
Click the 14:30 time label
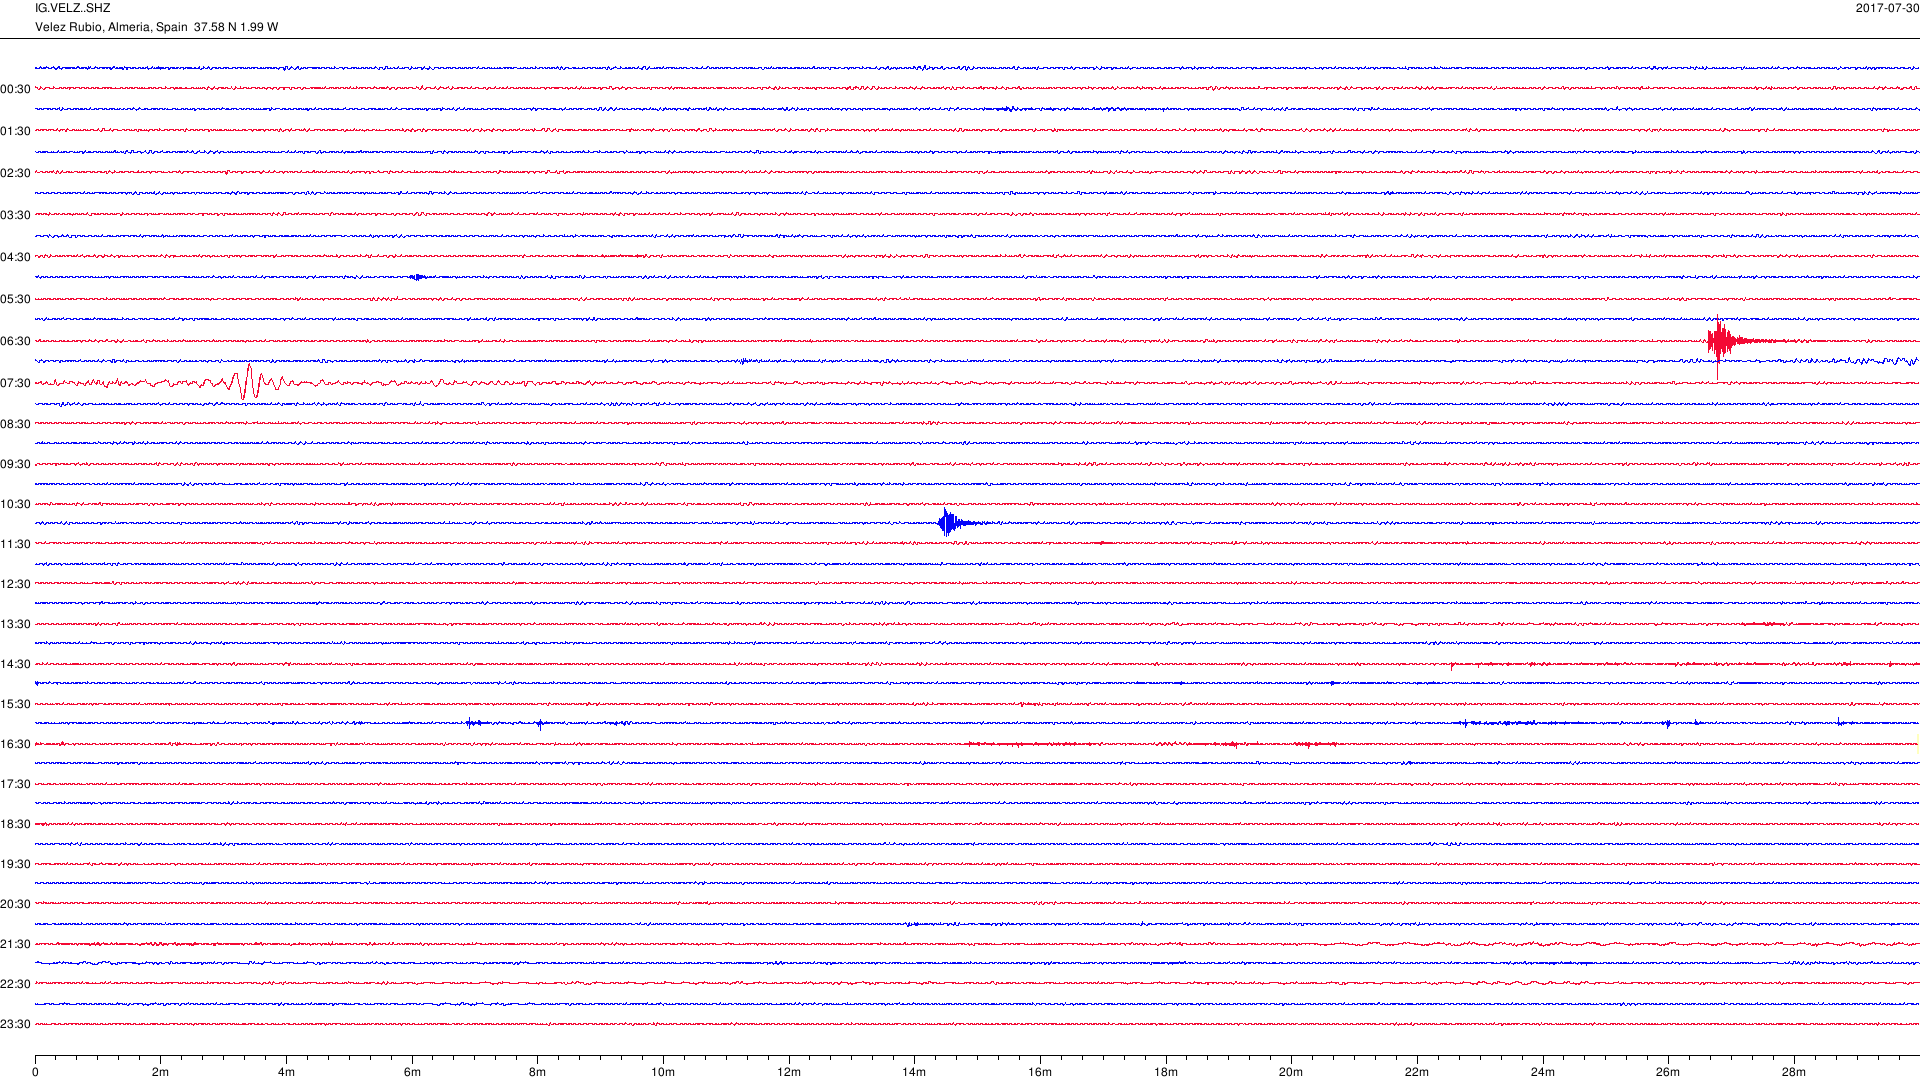[15, 664]
